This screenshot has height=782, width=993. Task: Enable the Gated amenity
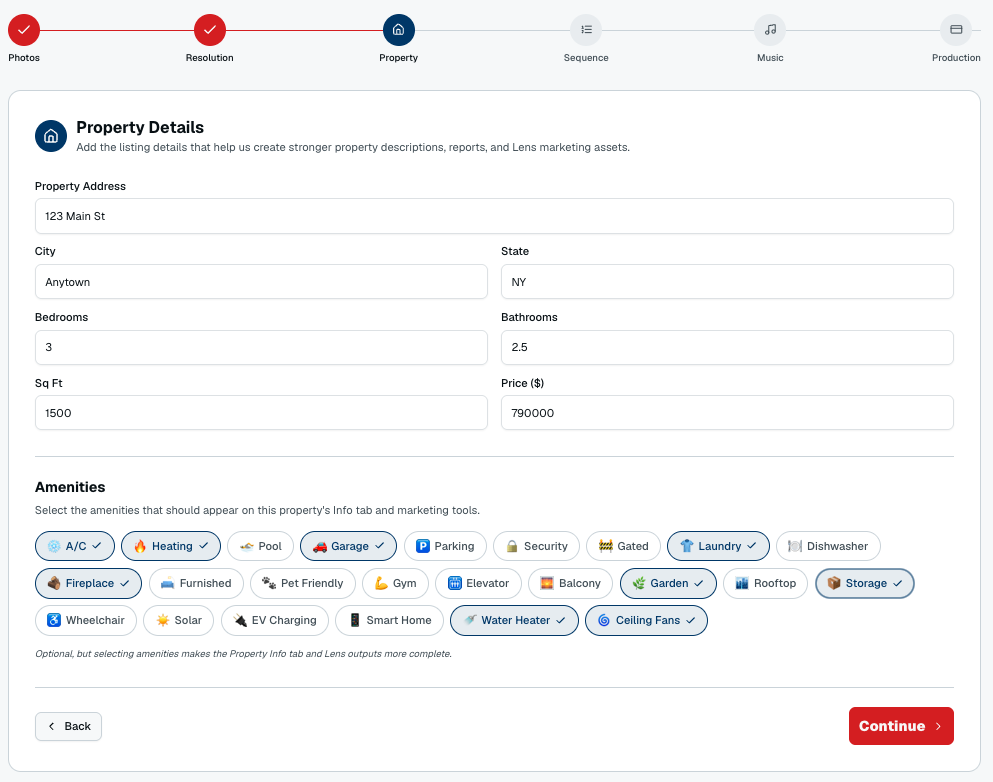[623, 546]
